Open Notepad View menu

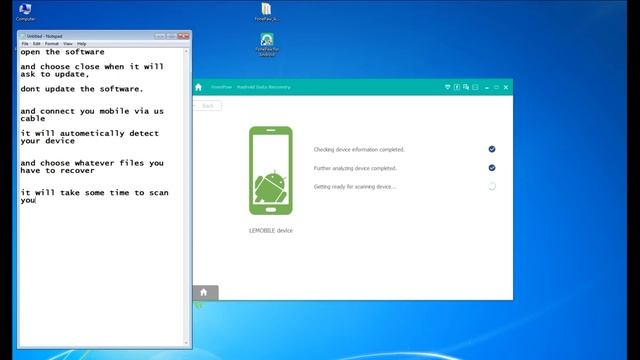(68, 44)
